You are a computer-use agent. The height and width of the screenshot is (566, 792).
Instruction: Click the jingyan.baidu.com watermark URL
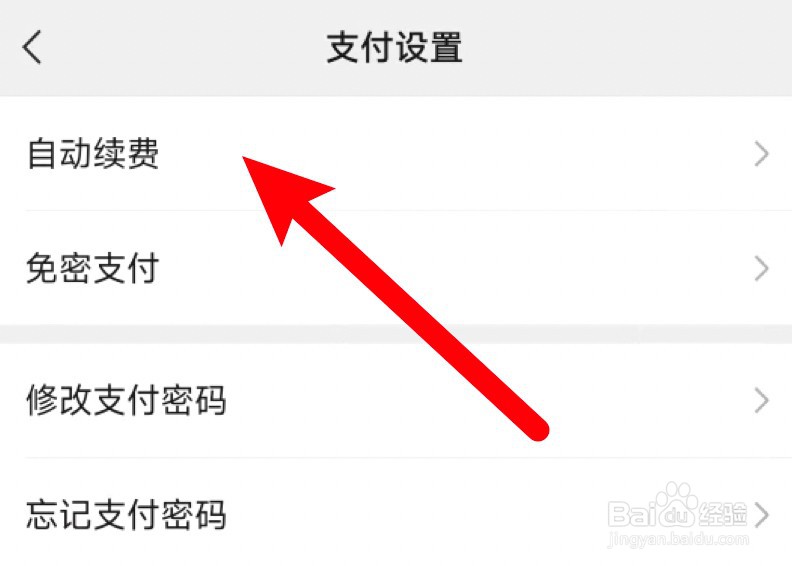coord(678,539)
